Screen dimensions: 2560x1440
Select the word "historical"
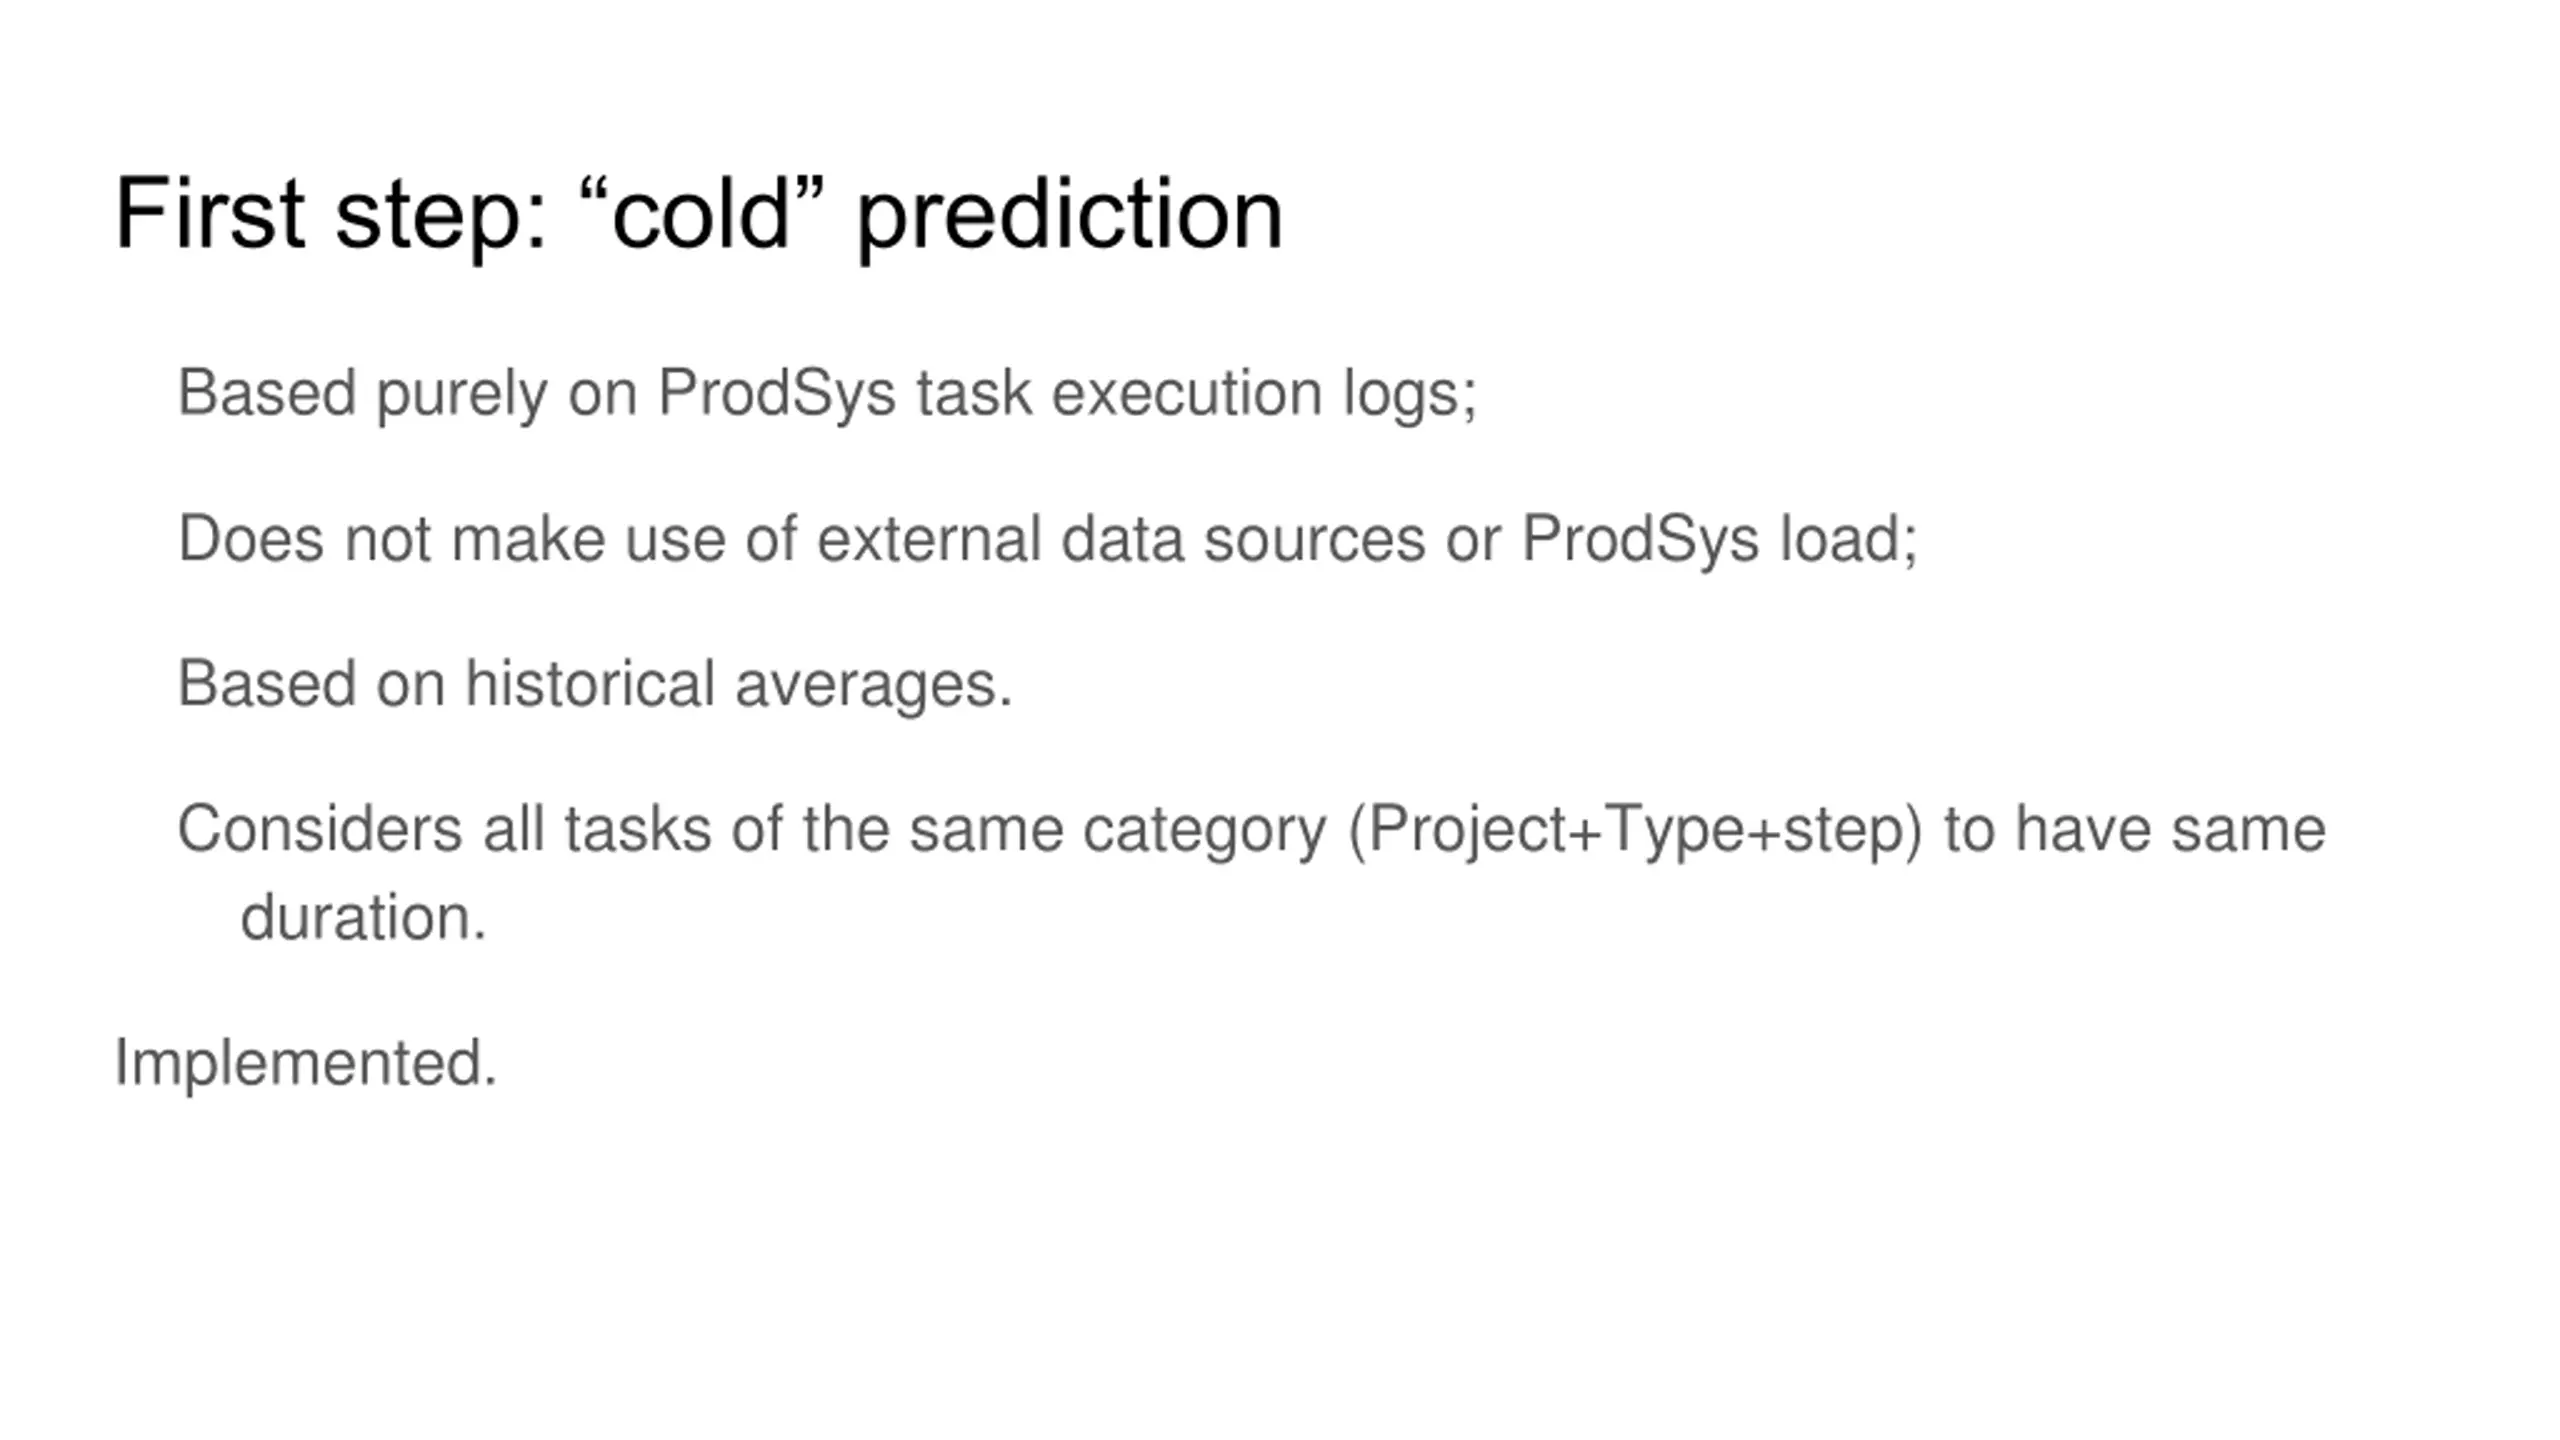click(x=590, y=684)
